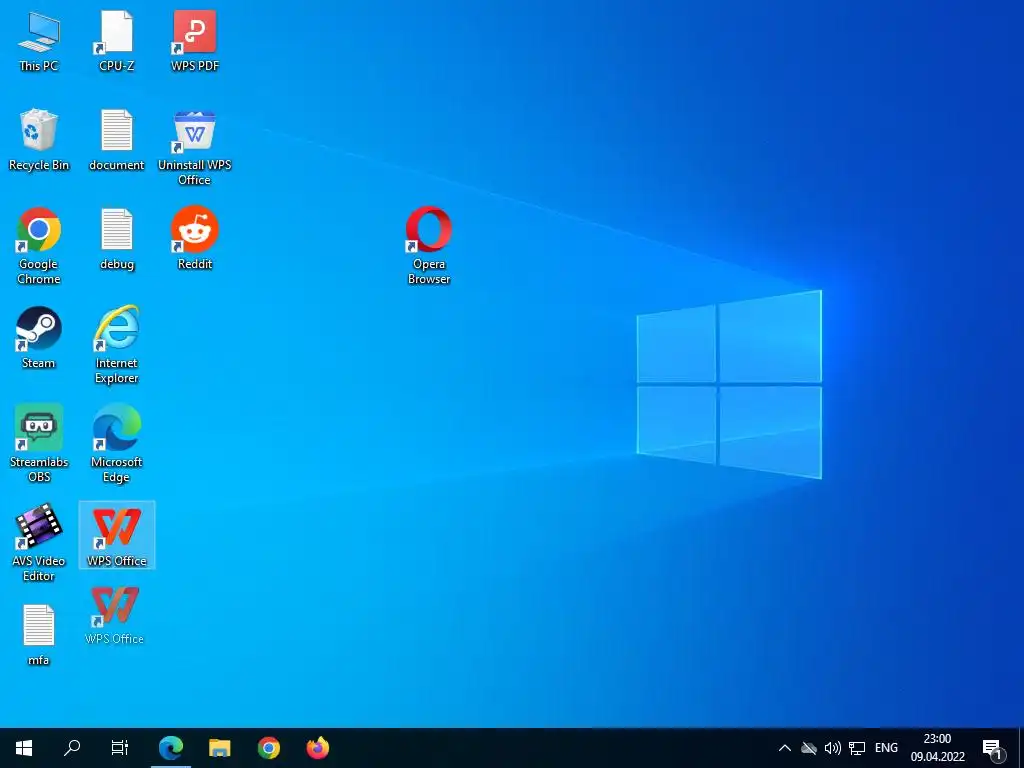Viewport: 1024px width, 768px height.
Task: Open the clock and calendar flyout
Action: [x=937, y=748]
